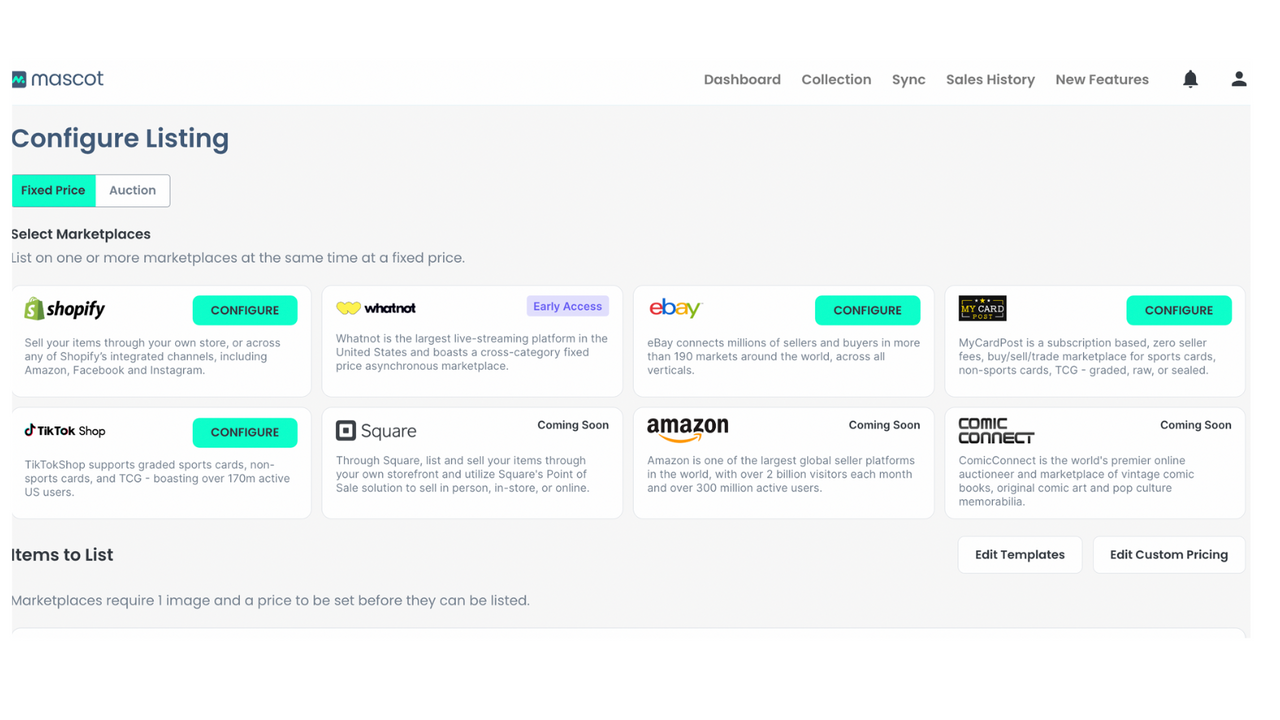The image size is (1280, 720).
Task: Click the ComicConnect logo
Action: pyautogui.click(x=996, y=431)
